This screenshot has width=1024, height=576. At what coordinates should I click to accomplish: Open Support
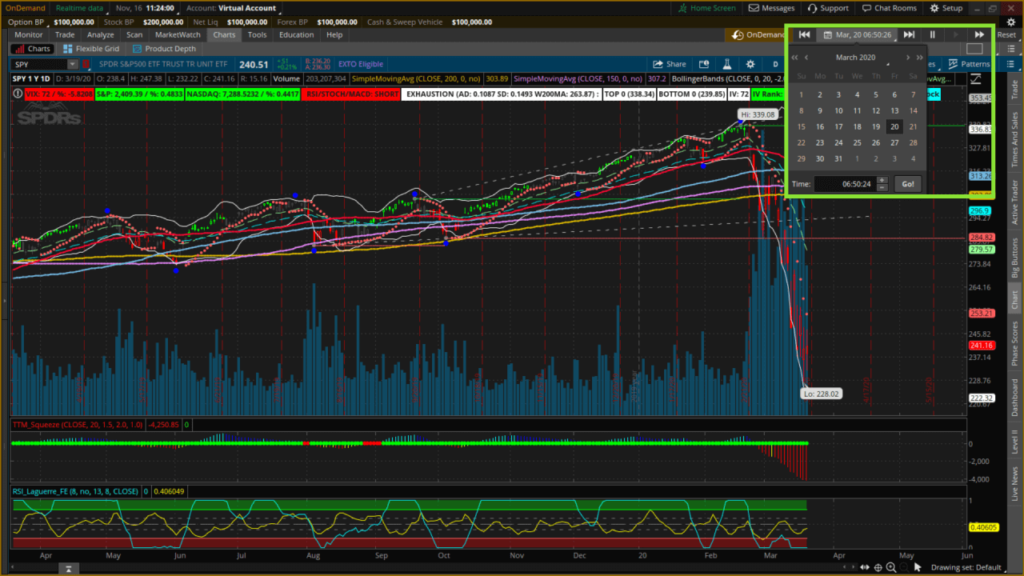pos(827,8)
